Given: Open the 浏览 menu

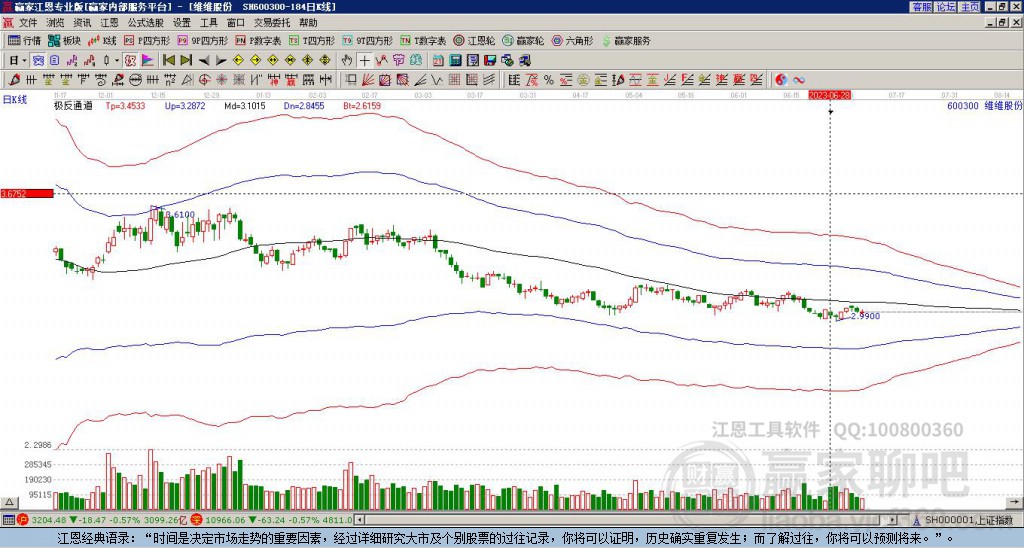Looking at the screenshot, I should click(x=55, y=23).
